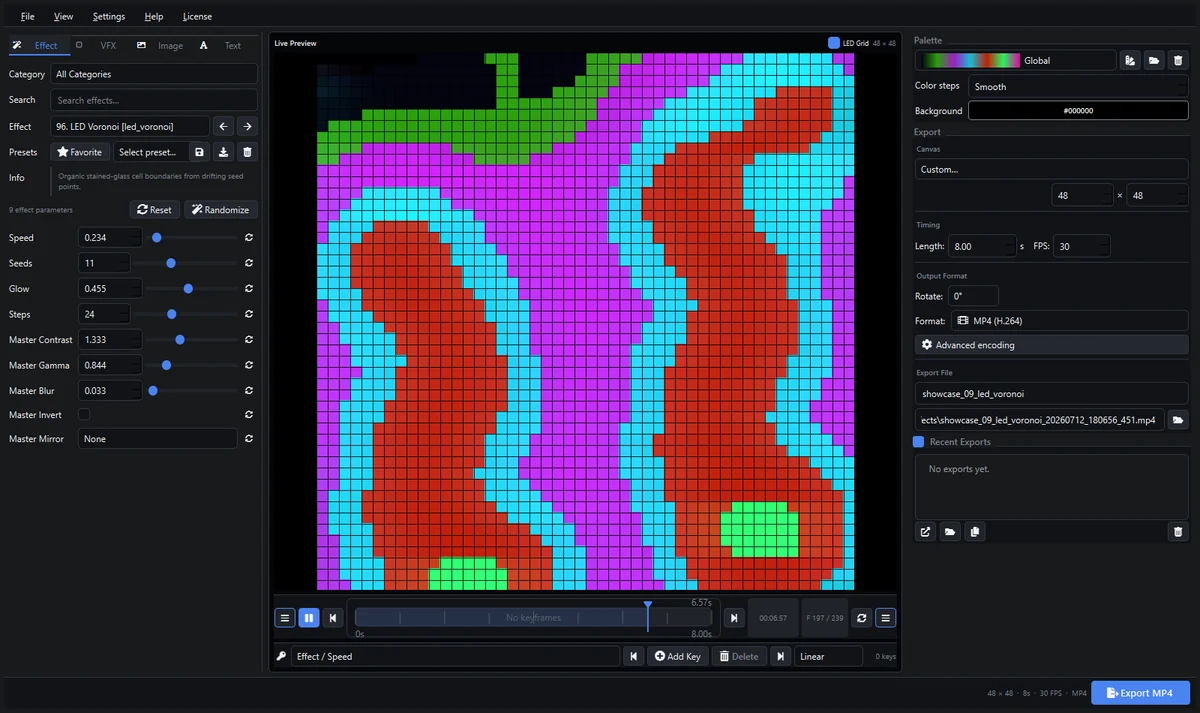Toggle timeline loop icon
The width and height of the screenshot is (1200, 713).
click(862, 618)
